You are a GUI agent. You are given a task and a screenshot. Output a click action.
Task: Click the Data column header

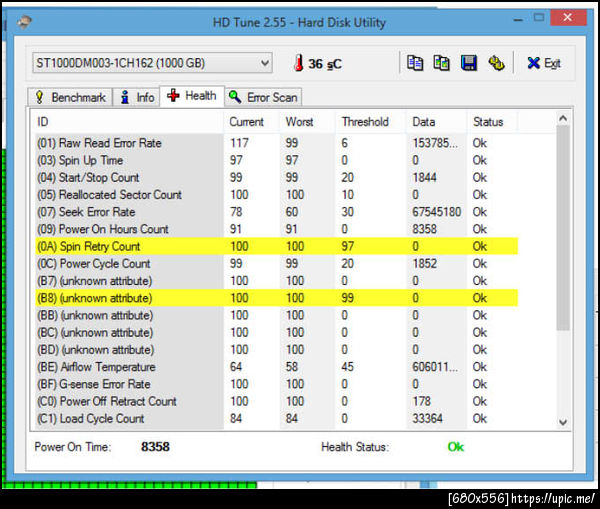[437, 122]
